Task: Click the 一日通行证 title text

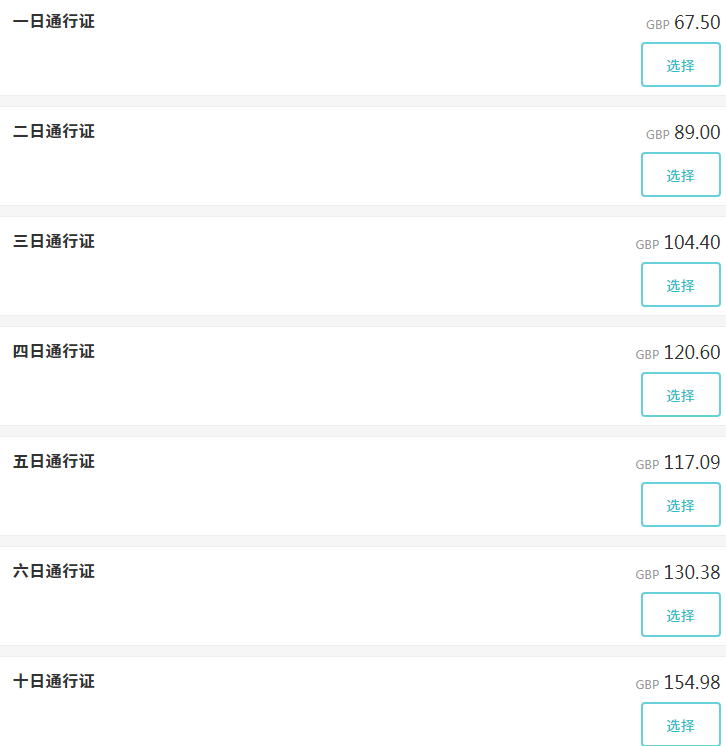Action: [x=54, y=21]
